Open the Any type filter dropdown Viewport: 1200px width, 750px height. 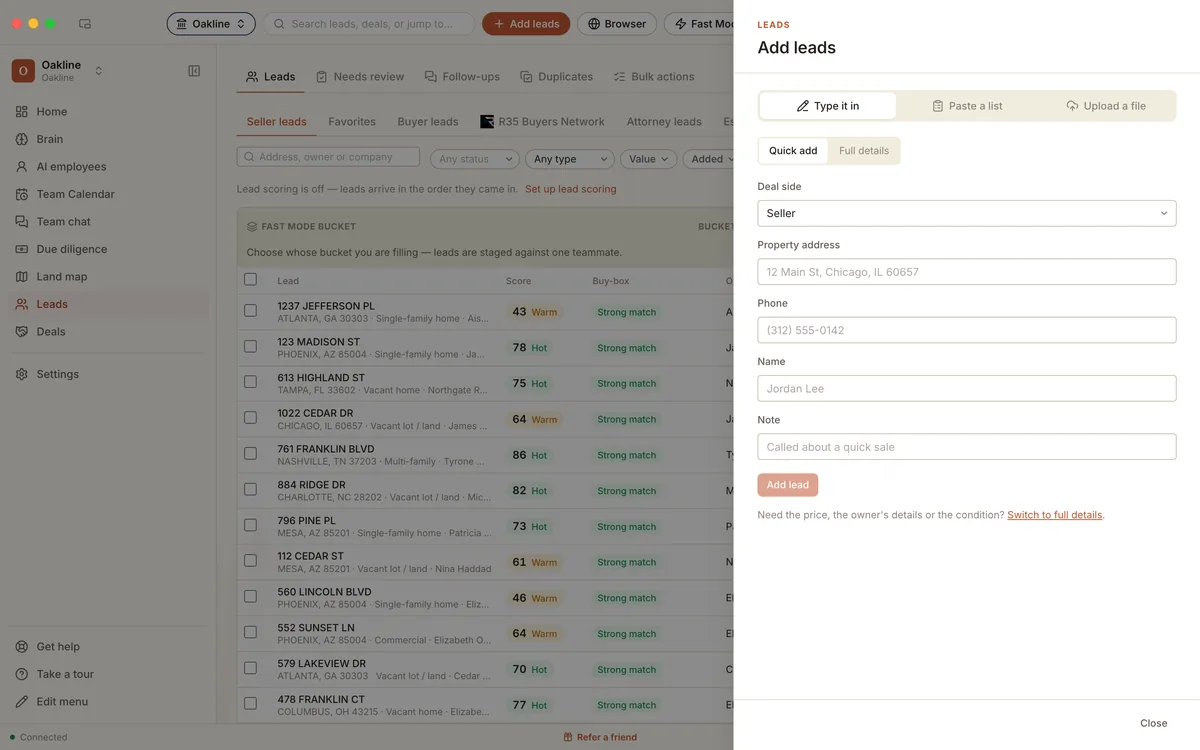[569, 159]
